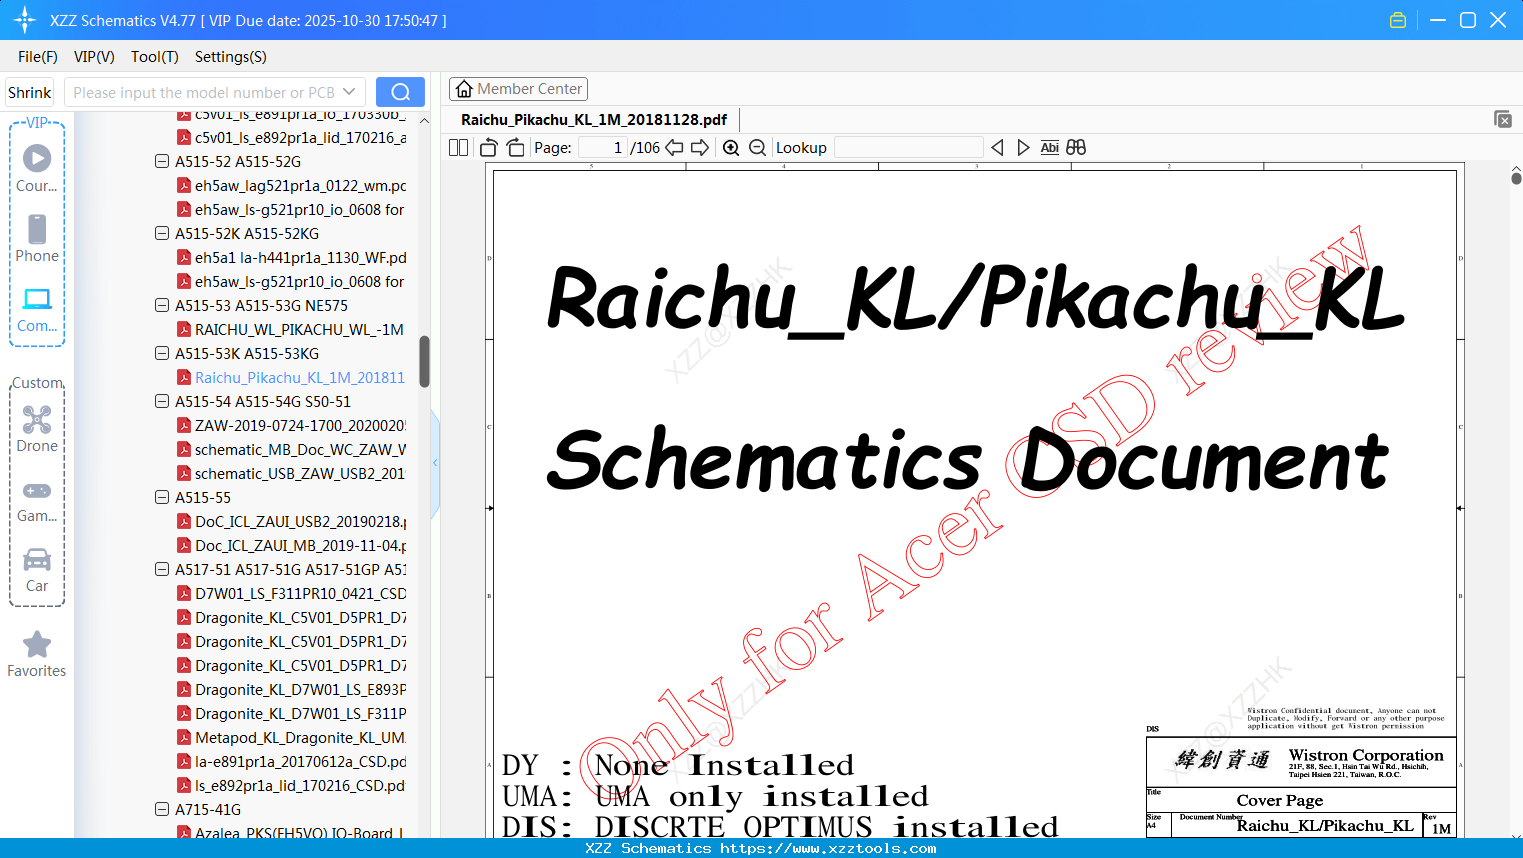The width and height of the screenshot is (1523, 858).
Task: Open Favorites in the sidebar
Action: (x=37, y=655)
